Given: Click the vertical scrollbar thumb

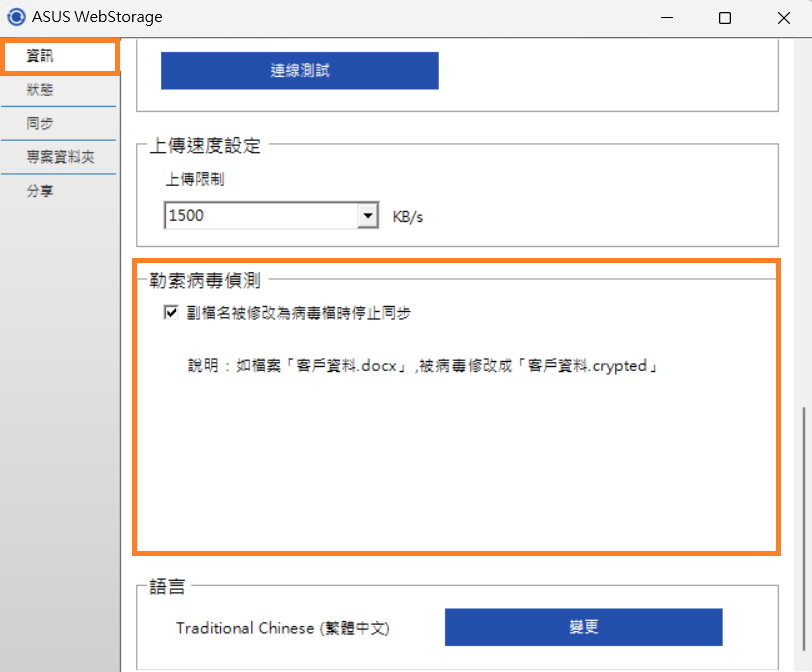Looking at the screenshot, I should point(804,528).
